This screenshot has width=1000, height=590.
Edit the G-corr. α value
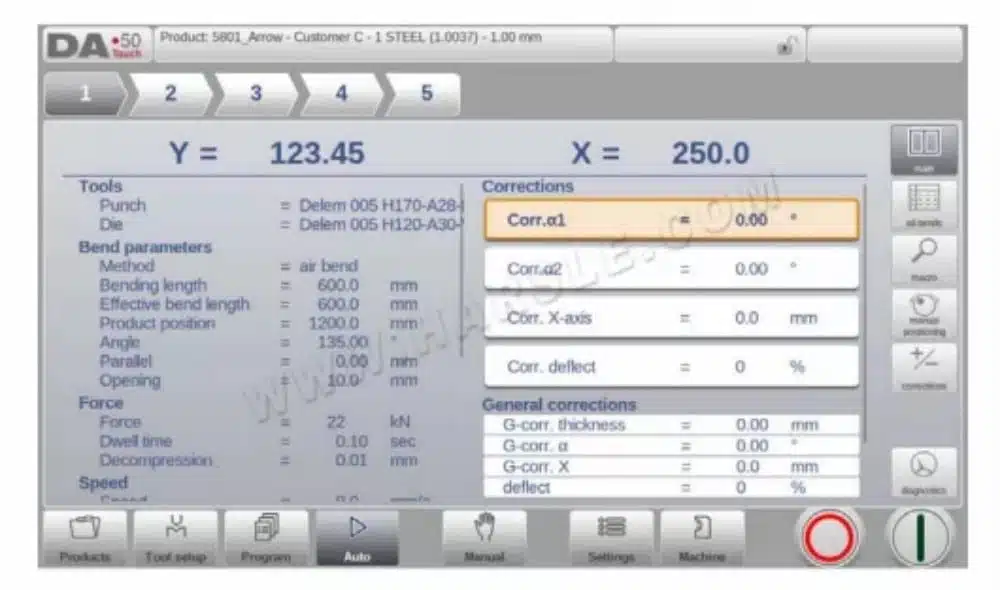coord(672,445)
